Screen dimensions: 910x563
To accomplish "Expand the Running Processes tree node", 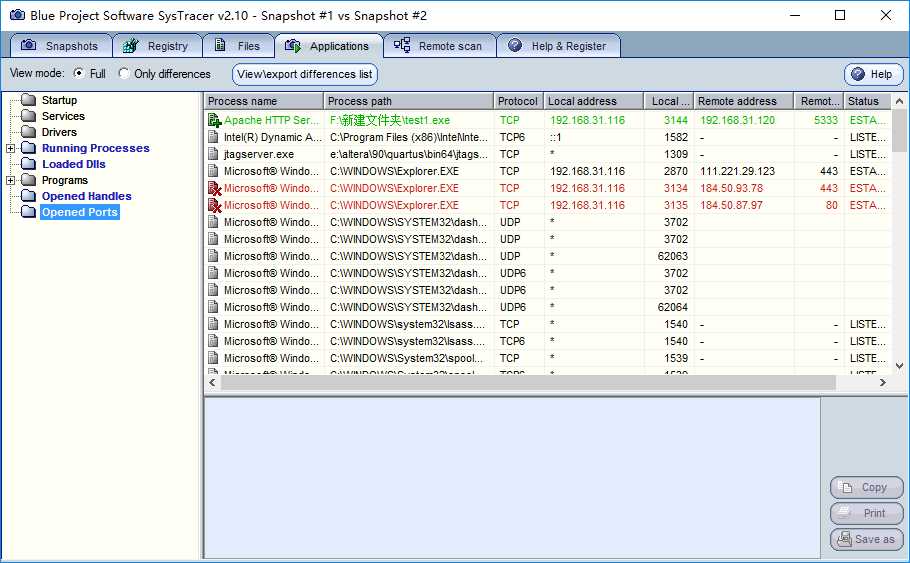I will pyautogui.click(x=10, y=149).
